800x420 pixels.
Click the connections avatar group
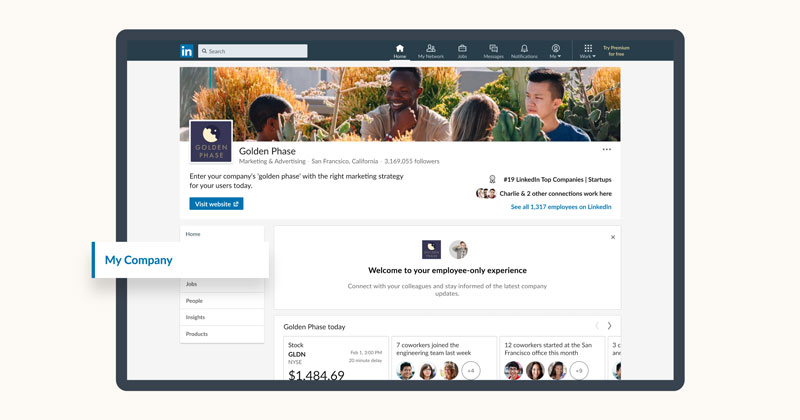(x=486, y=193)
